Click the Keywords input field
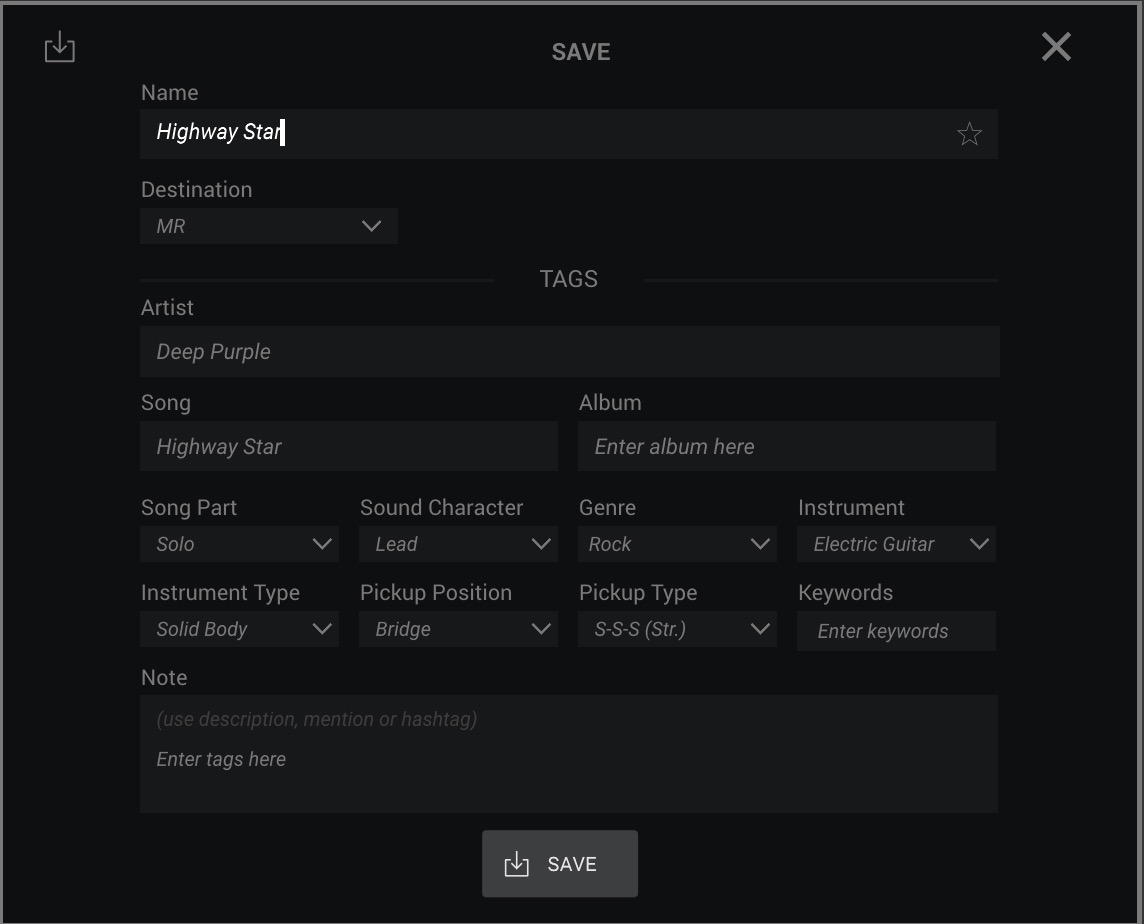This screenshot has width=1144, height=924. (x=896, y=631)
